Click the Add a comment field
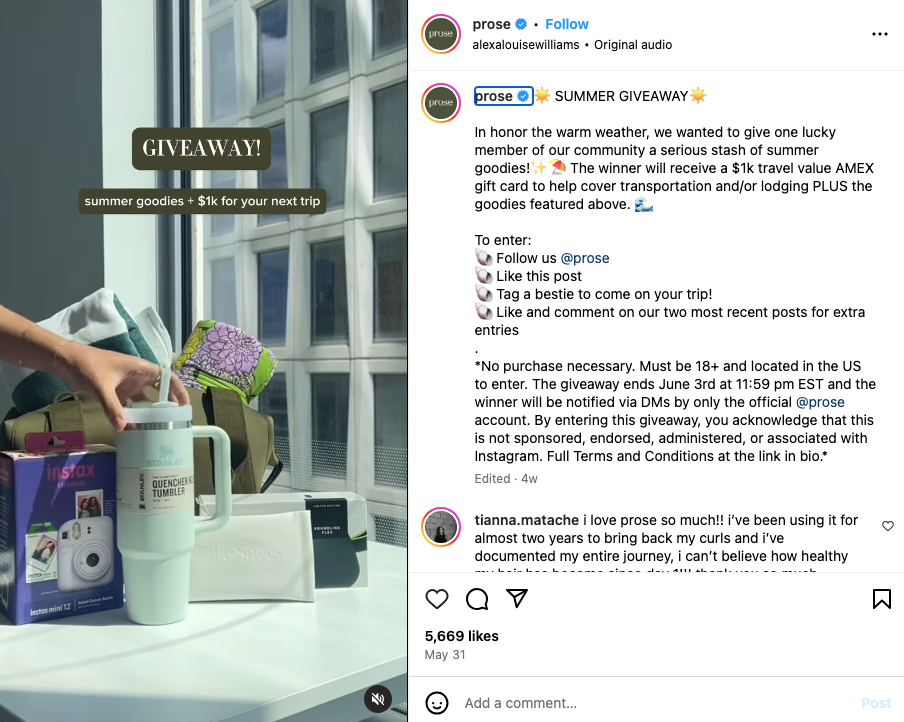The width and height of the screenshot is (904, 722). pyautogui.click(x=657, y=703)
